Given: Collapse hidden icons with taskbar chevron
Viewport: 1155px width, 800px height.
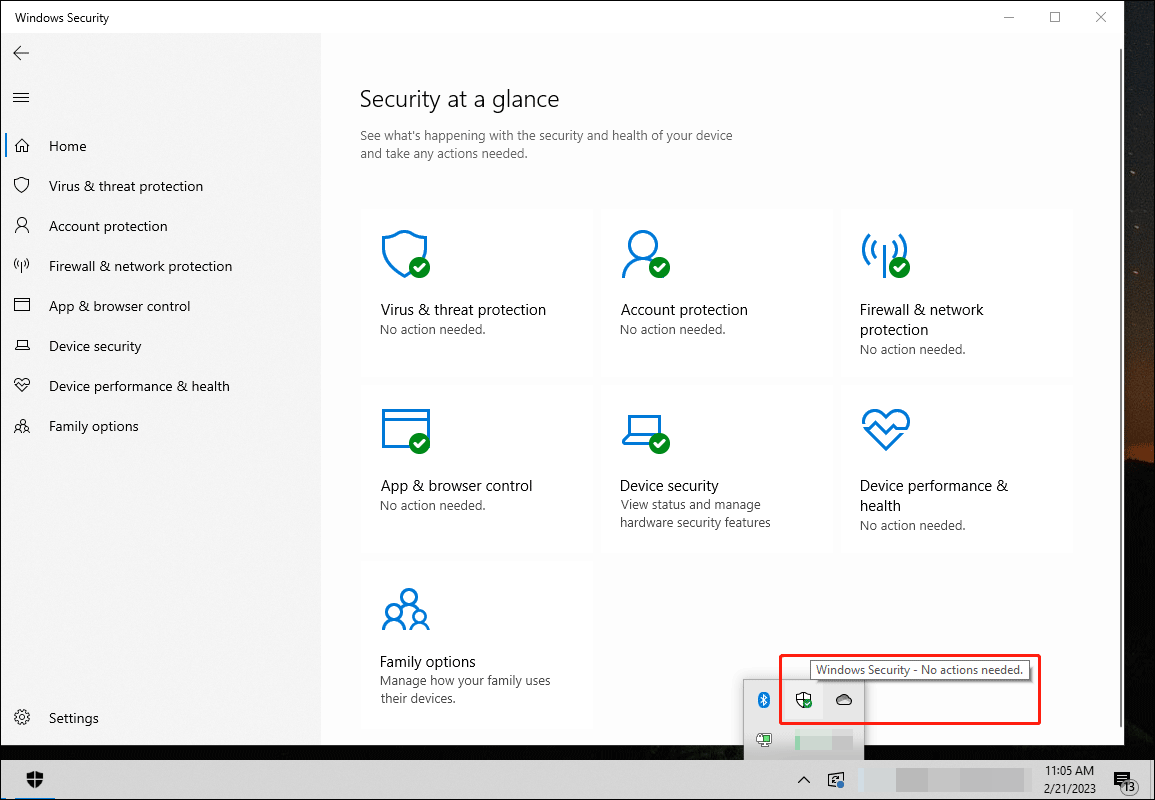Looking at the screenshot, I should point(804,779).
